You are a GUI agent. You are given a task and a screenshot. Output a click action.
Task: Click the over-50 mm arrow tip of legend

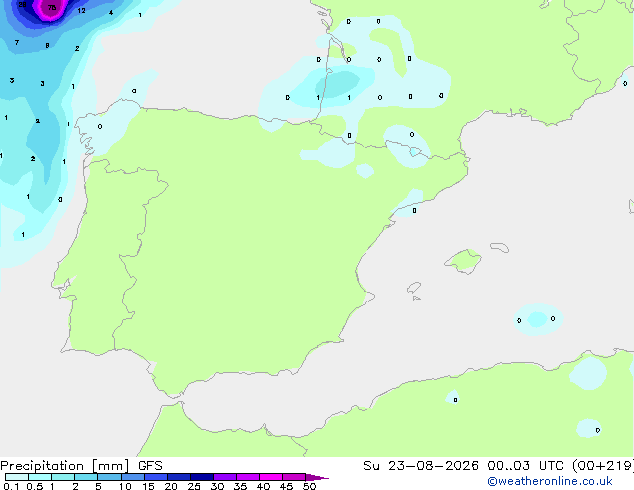pyautogui.click(x=317, y=477)
